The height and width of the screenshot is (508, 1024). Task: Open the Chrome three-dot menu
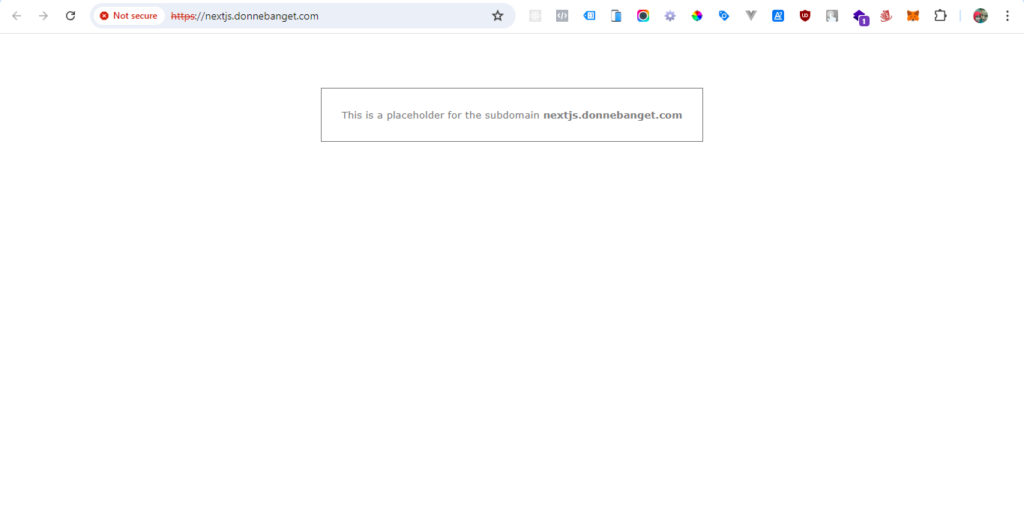click(x=1007, y=16)
